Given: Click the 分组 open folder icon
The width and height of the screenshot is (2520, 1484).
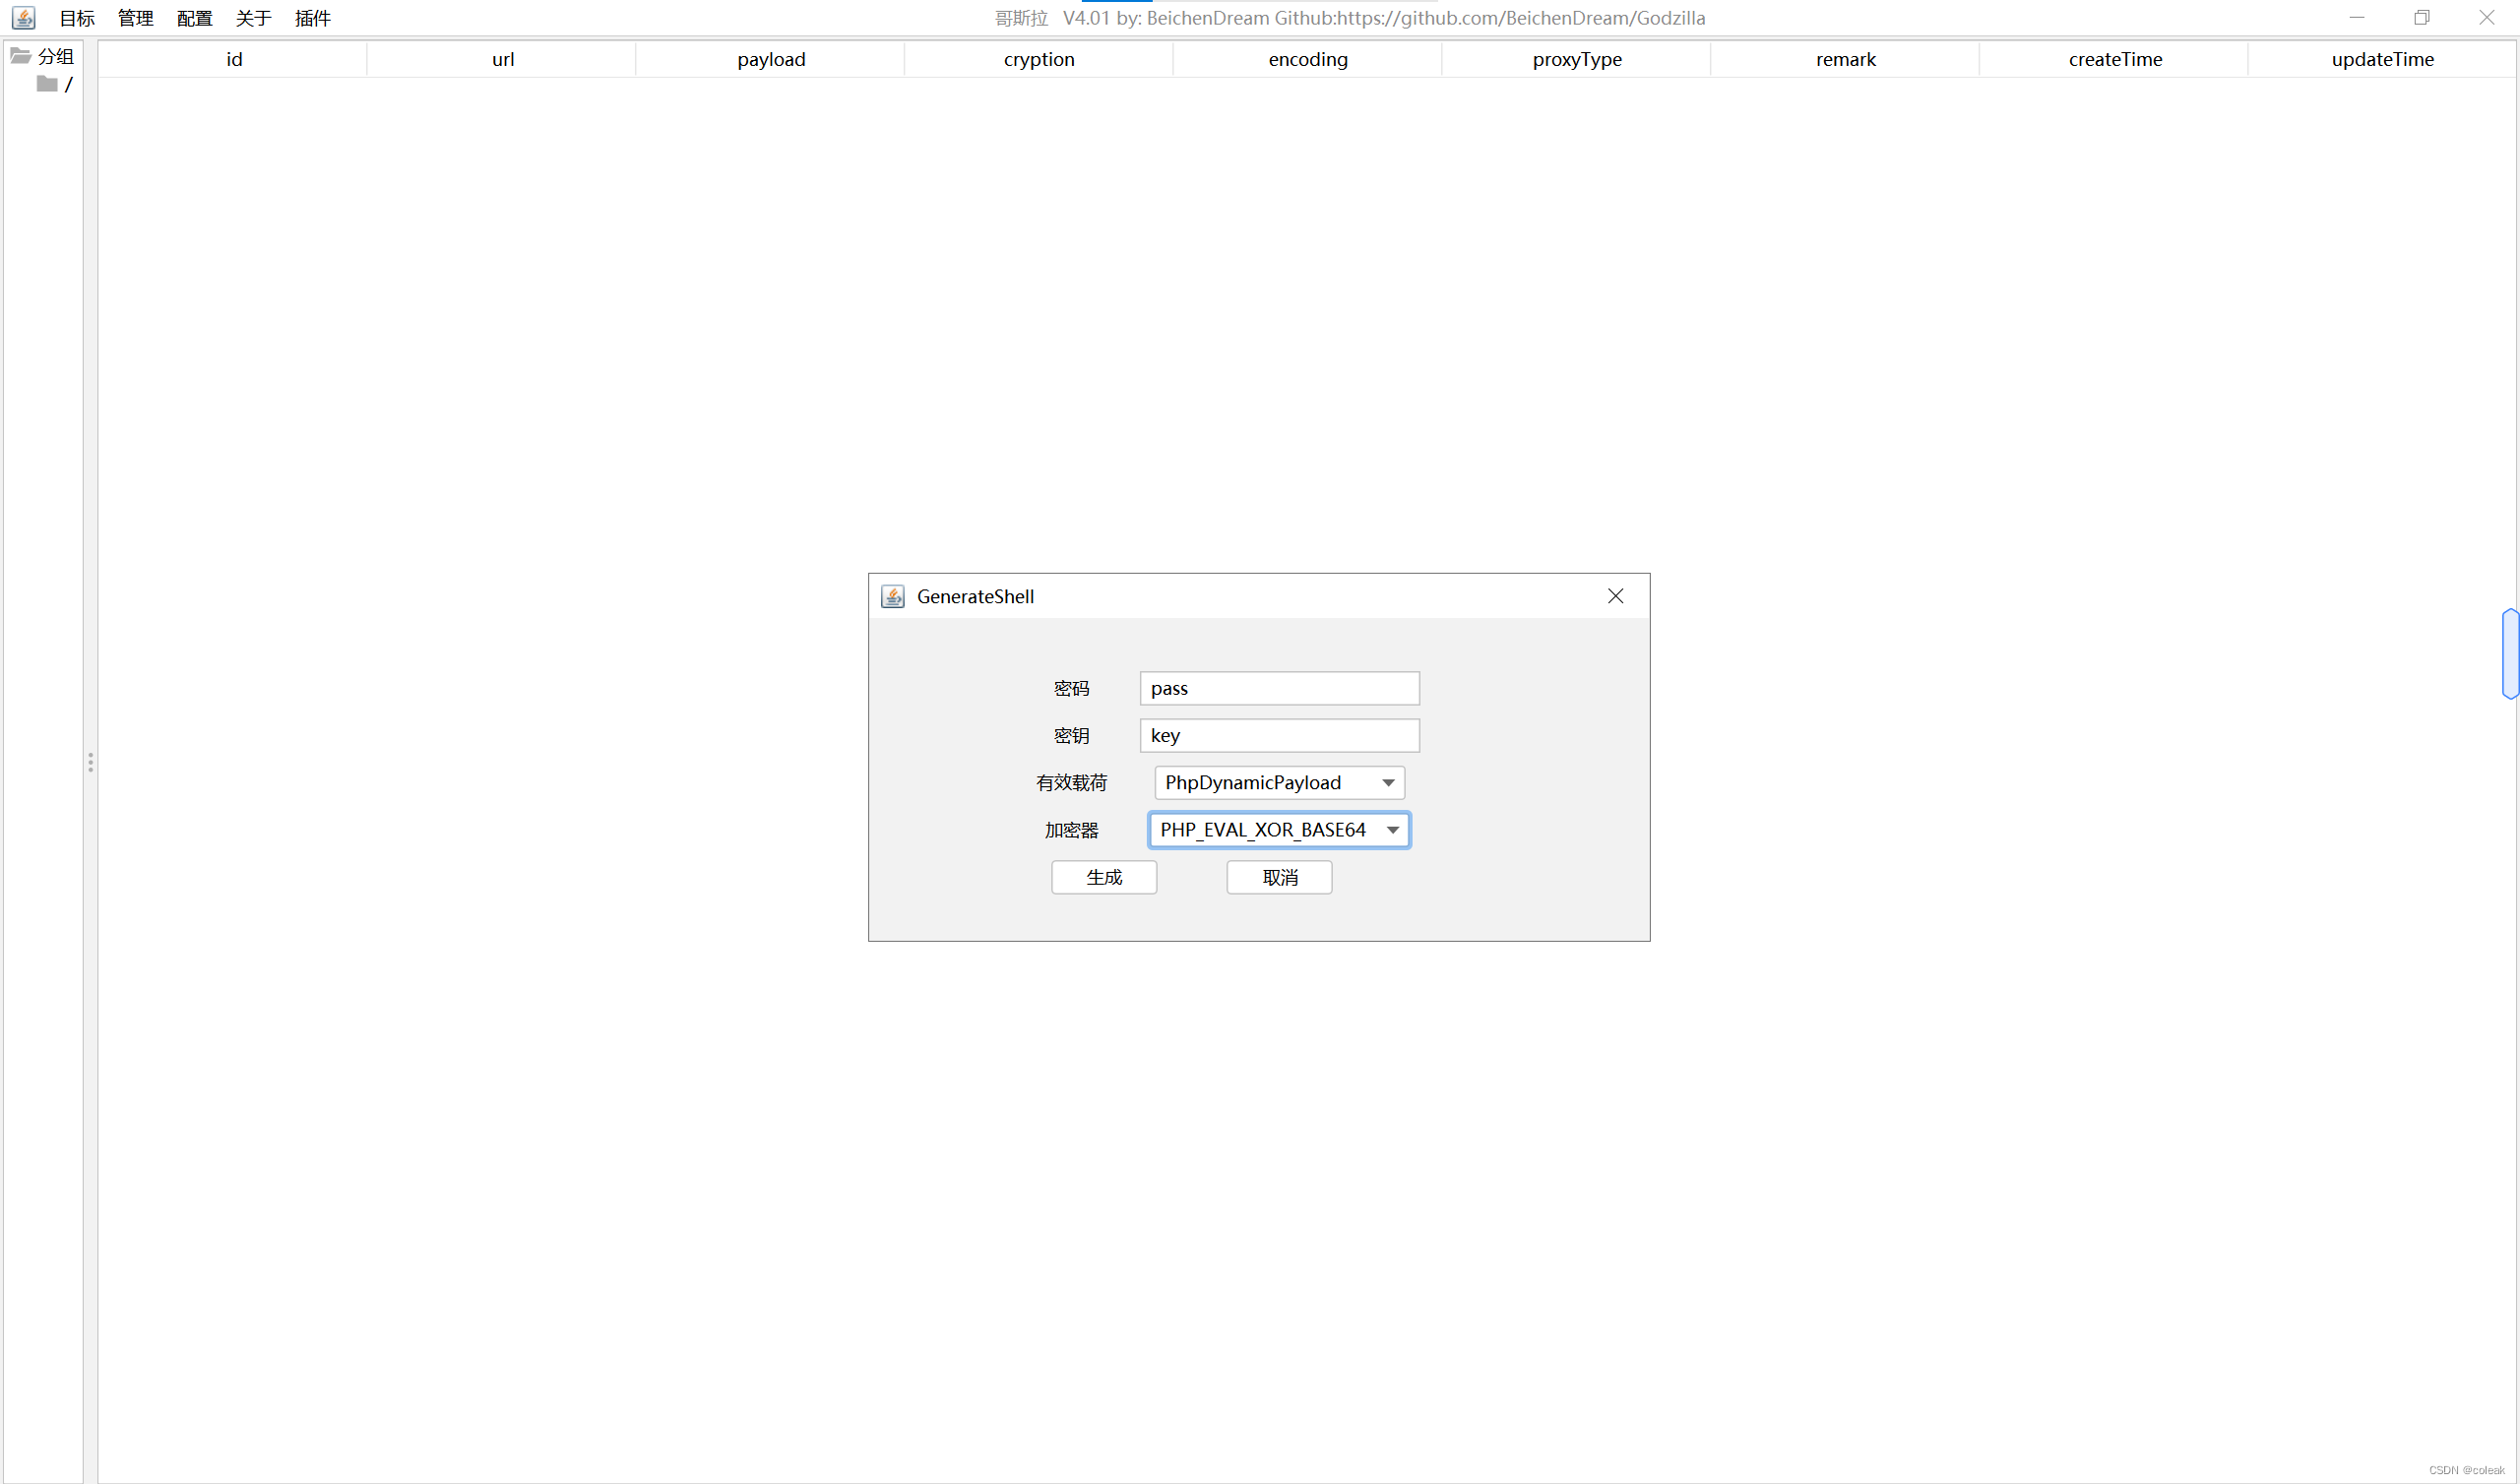Looking at the screenshot, I should point(21,56).
